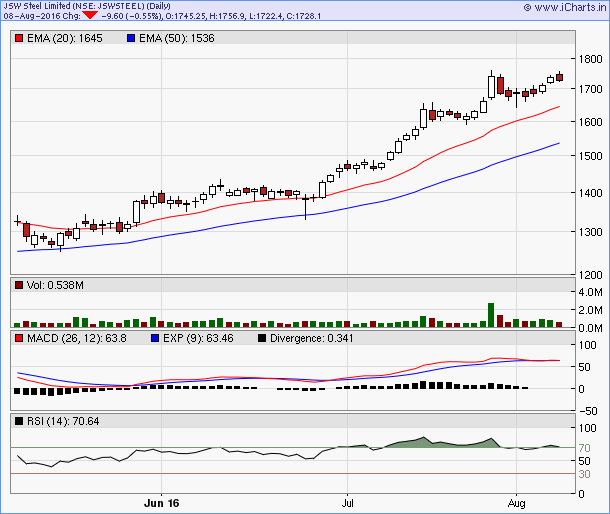This screenshot has width=610, height=514.
Task: Click the low price 'L:1722.4'
Action: pos(265,16)
